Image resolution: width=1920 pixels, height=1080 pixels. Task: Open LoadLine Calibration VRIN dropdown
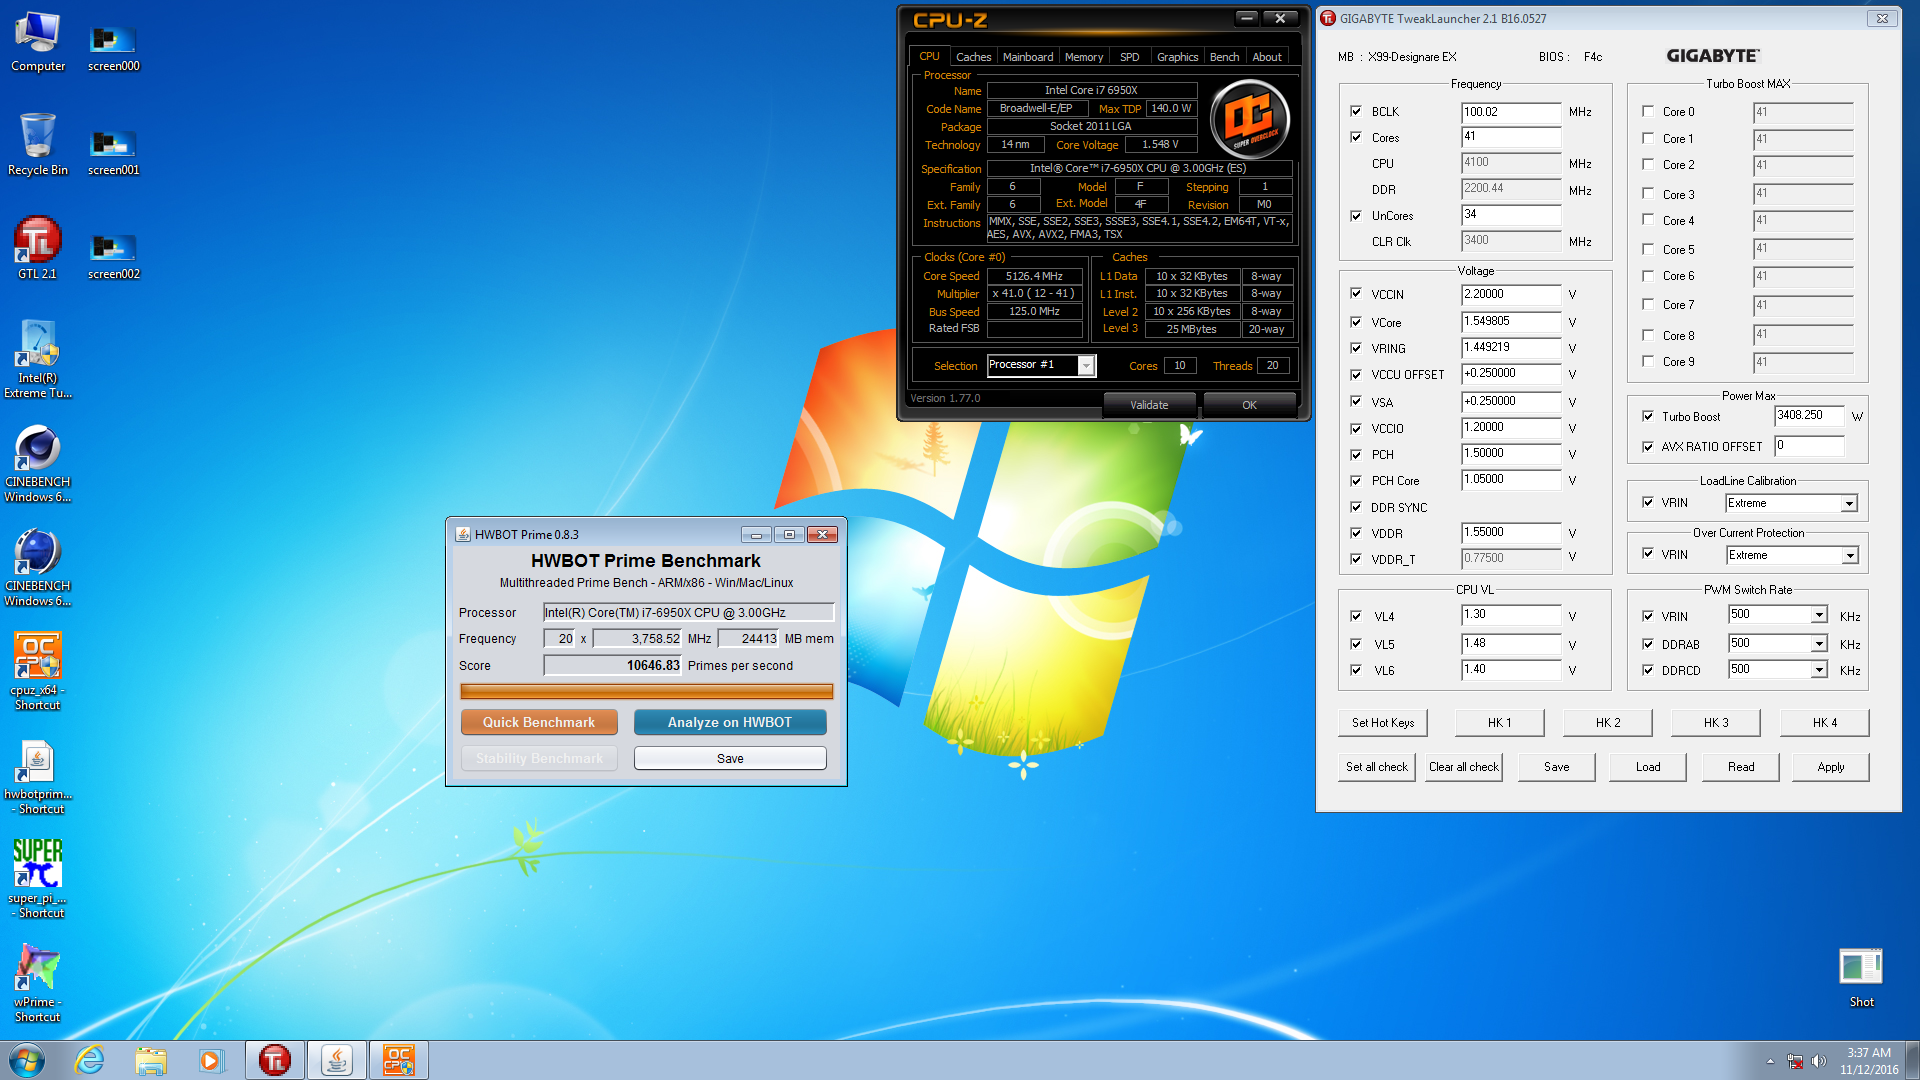[x=1849, y=503]
